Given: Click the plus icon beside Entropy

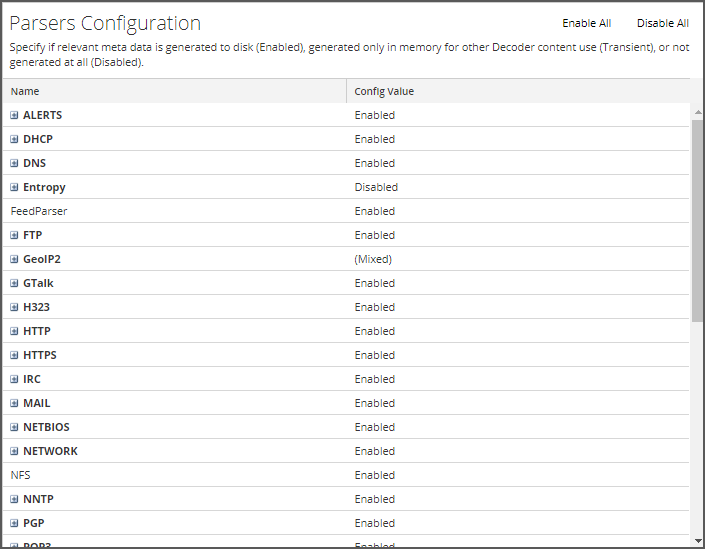Looking at the screenshot, I should click(x=14, y=187).
